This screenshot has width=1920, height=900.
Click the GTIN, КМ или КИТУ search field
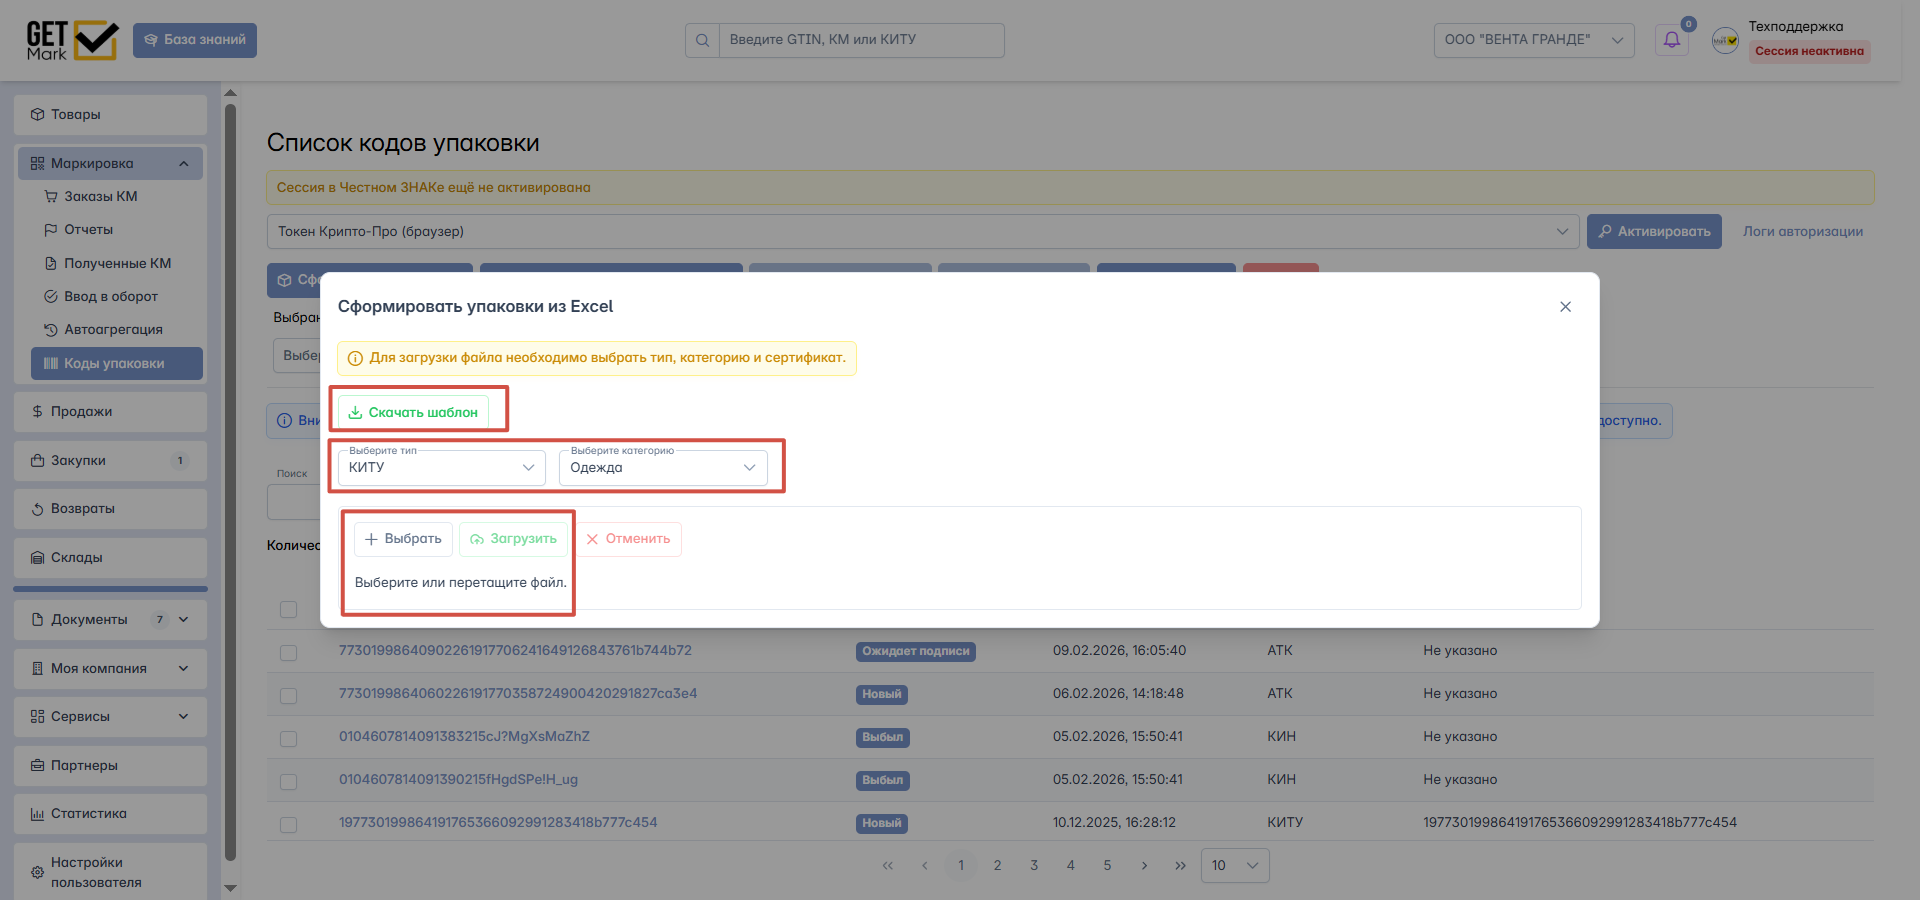[861, 40]
